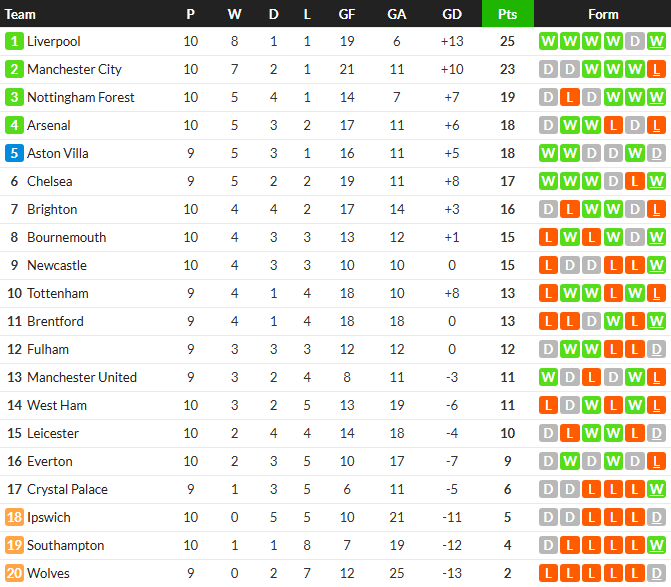Screen dimensions: 671x587
Task: Open Wolves' latest draw form icon
Action: pyautogui.click(x=656, y=573)
